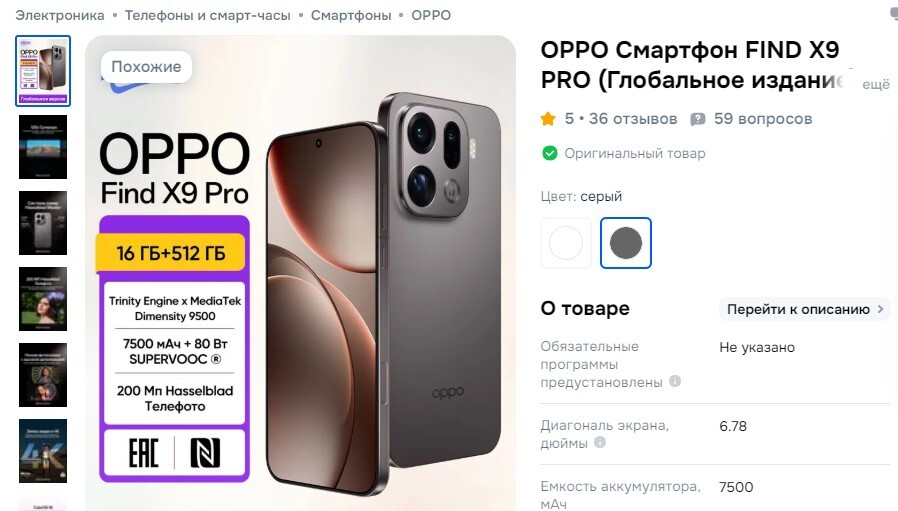Image resolution: width=898 pixels, height=511 pixels.
Task: Expand product title with ещё
Action: [x=876, y=84]
